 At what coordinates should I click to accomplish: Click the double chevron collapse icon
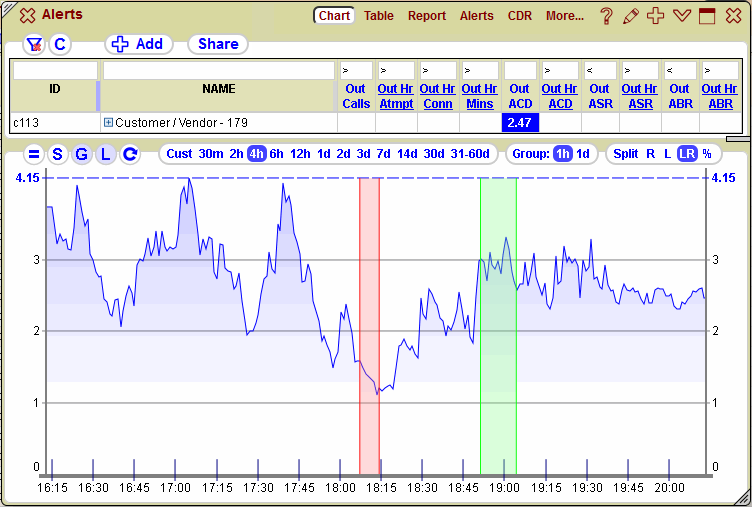point(682,16)
